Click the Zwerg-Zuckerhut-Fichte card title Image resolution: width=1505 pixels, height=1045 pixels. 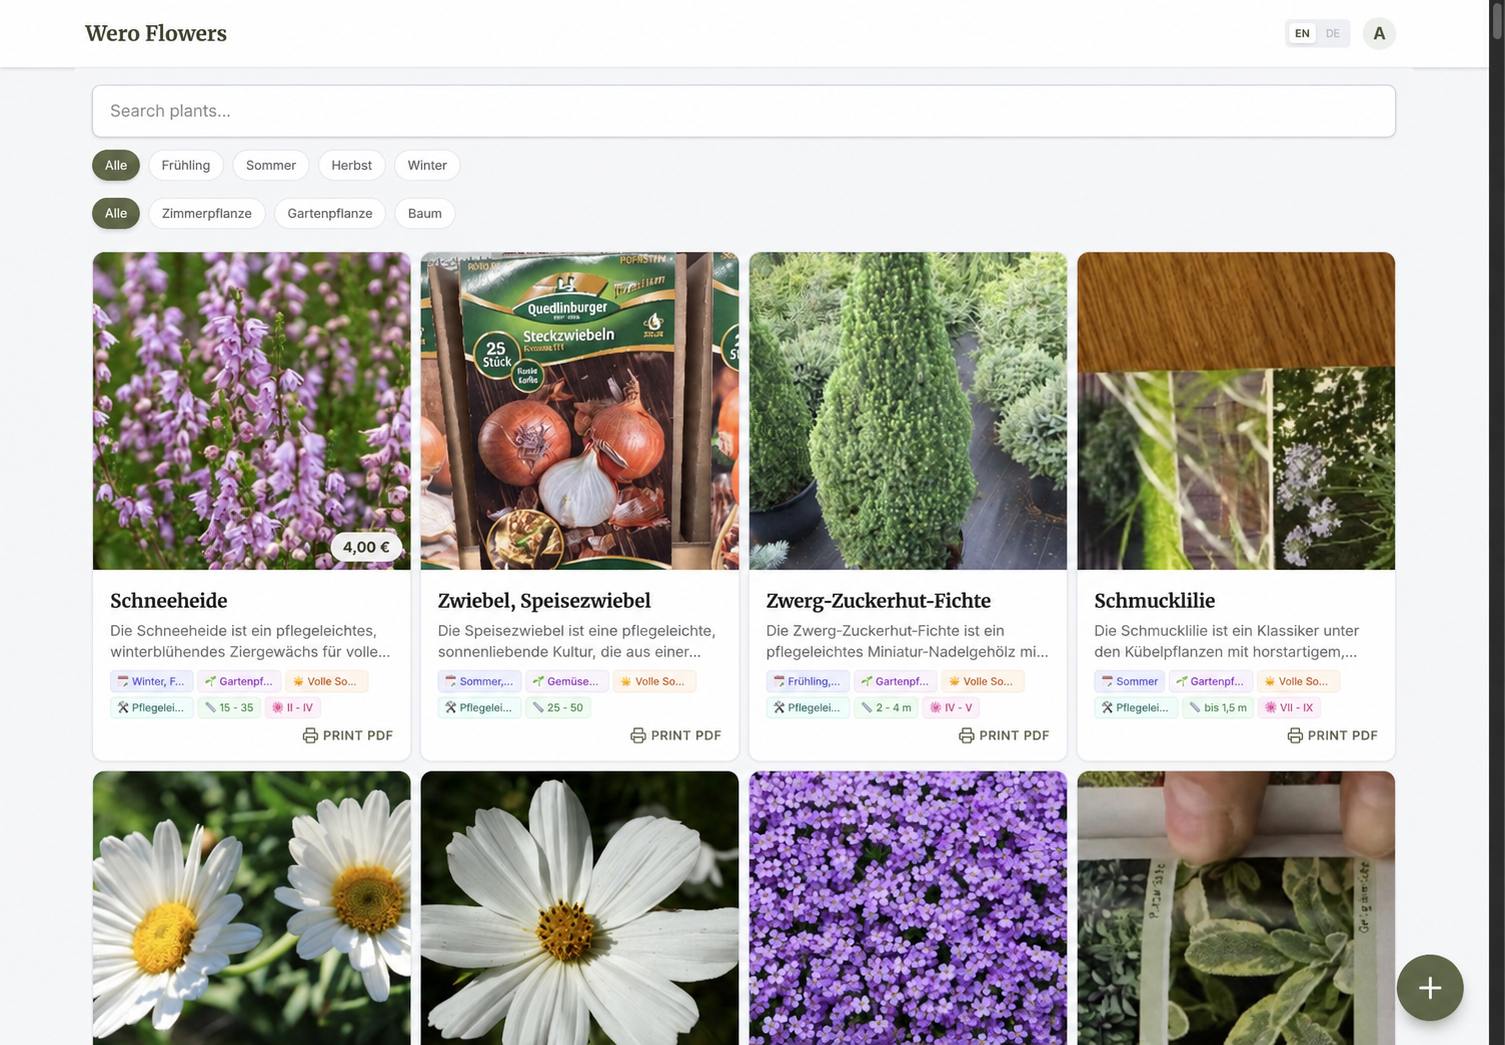pyautogui.click(x=878, y=601)
